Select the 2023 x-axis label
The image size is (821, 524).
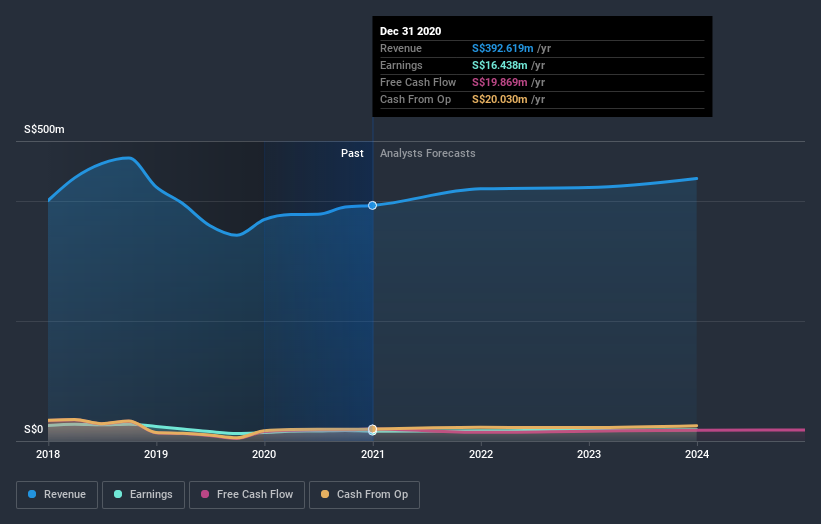pos(589,454)
